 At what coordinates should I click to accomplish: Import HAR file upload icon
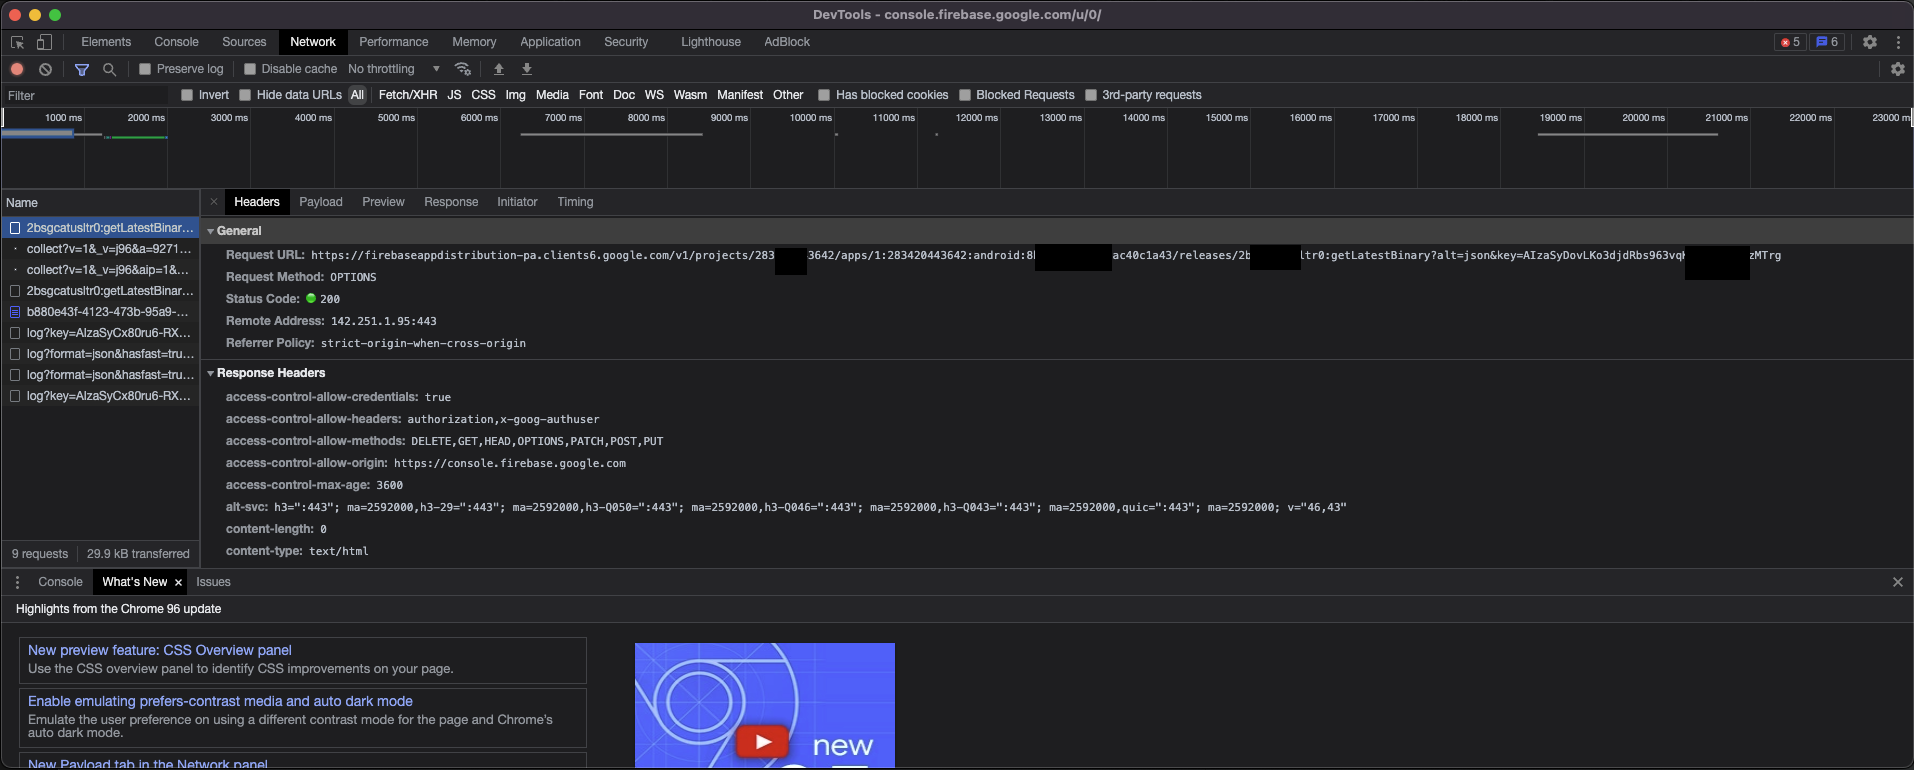point(499,69)
